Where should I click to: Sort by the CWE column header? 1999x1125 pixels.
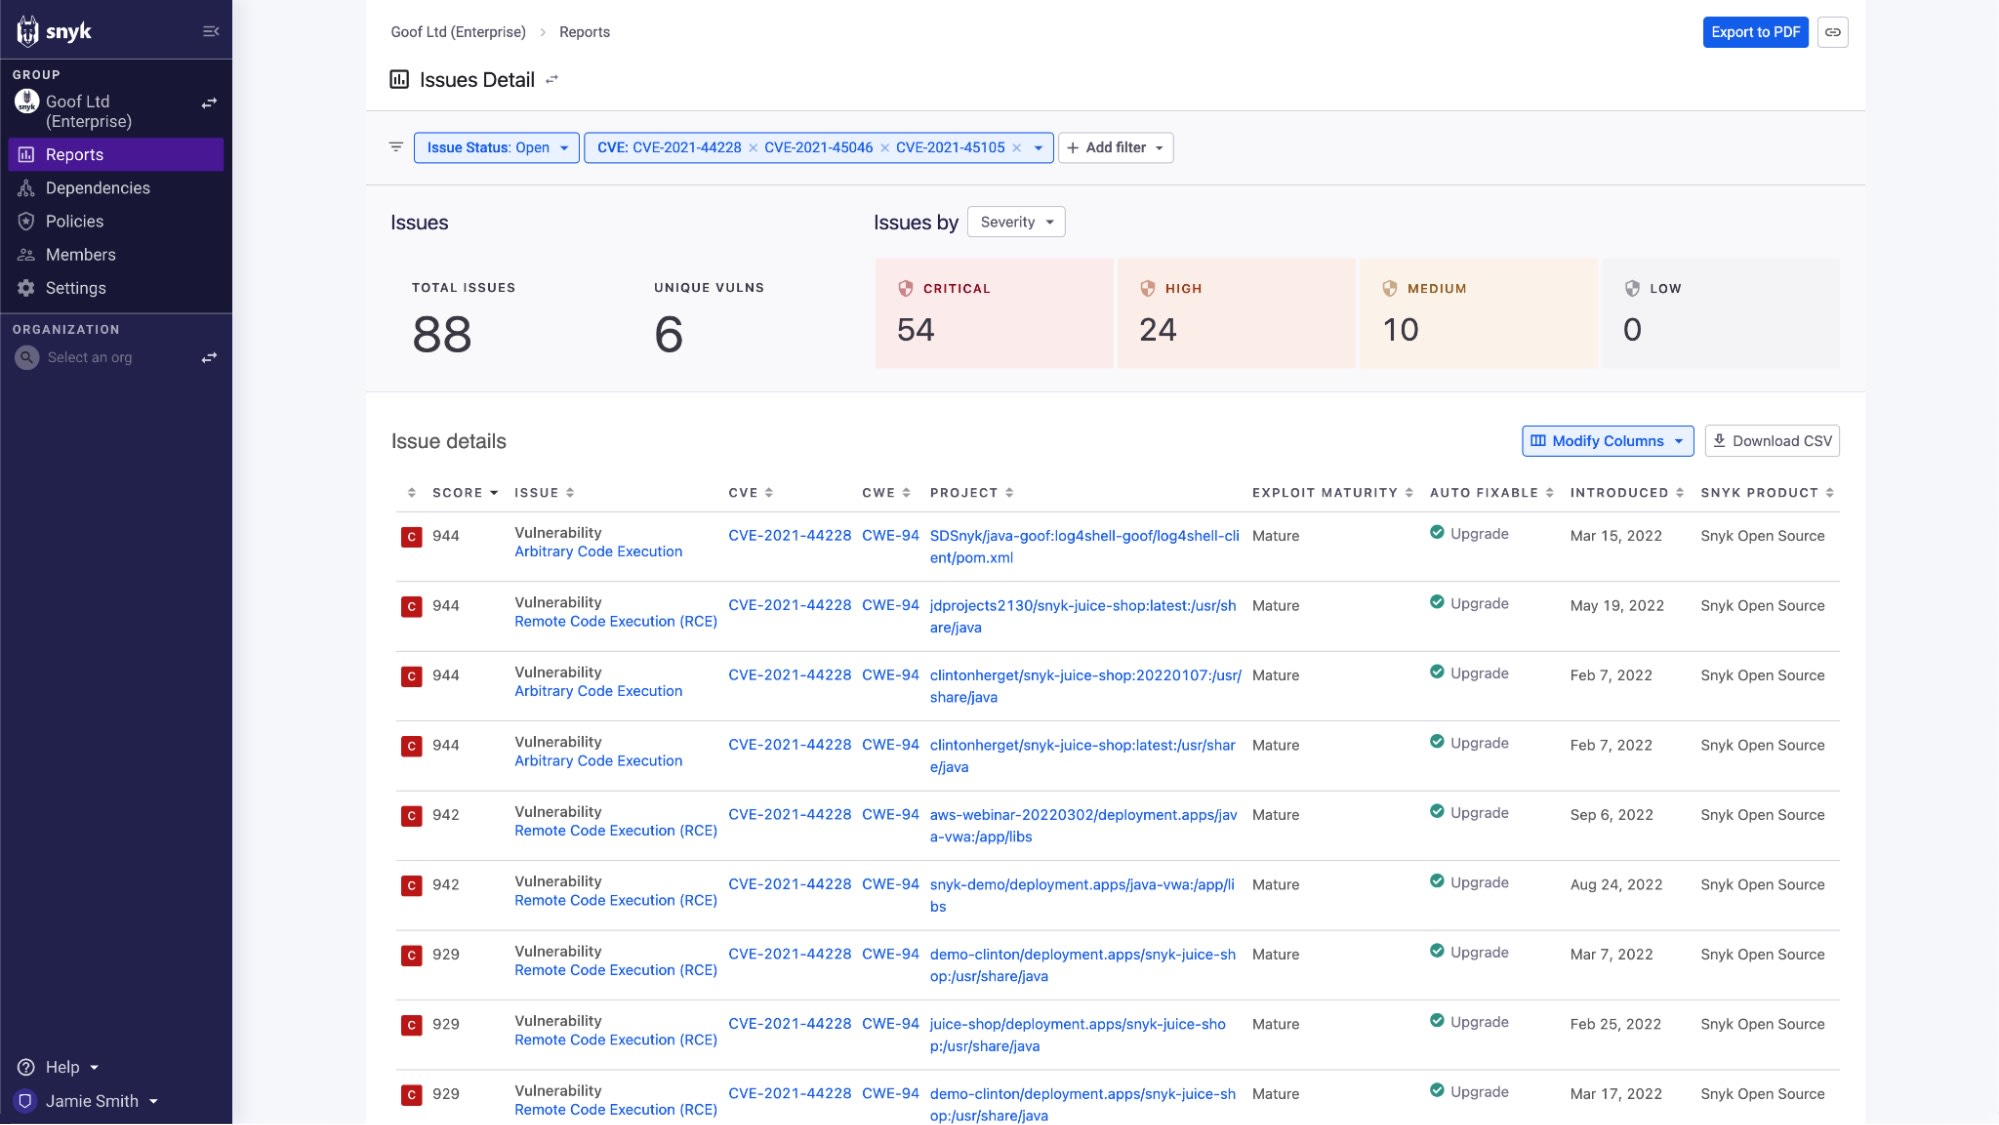click(x=886, y=493)
